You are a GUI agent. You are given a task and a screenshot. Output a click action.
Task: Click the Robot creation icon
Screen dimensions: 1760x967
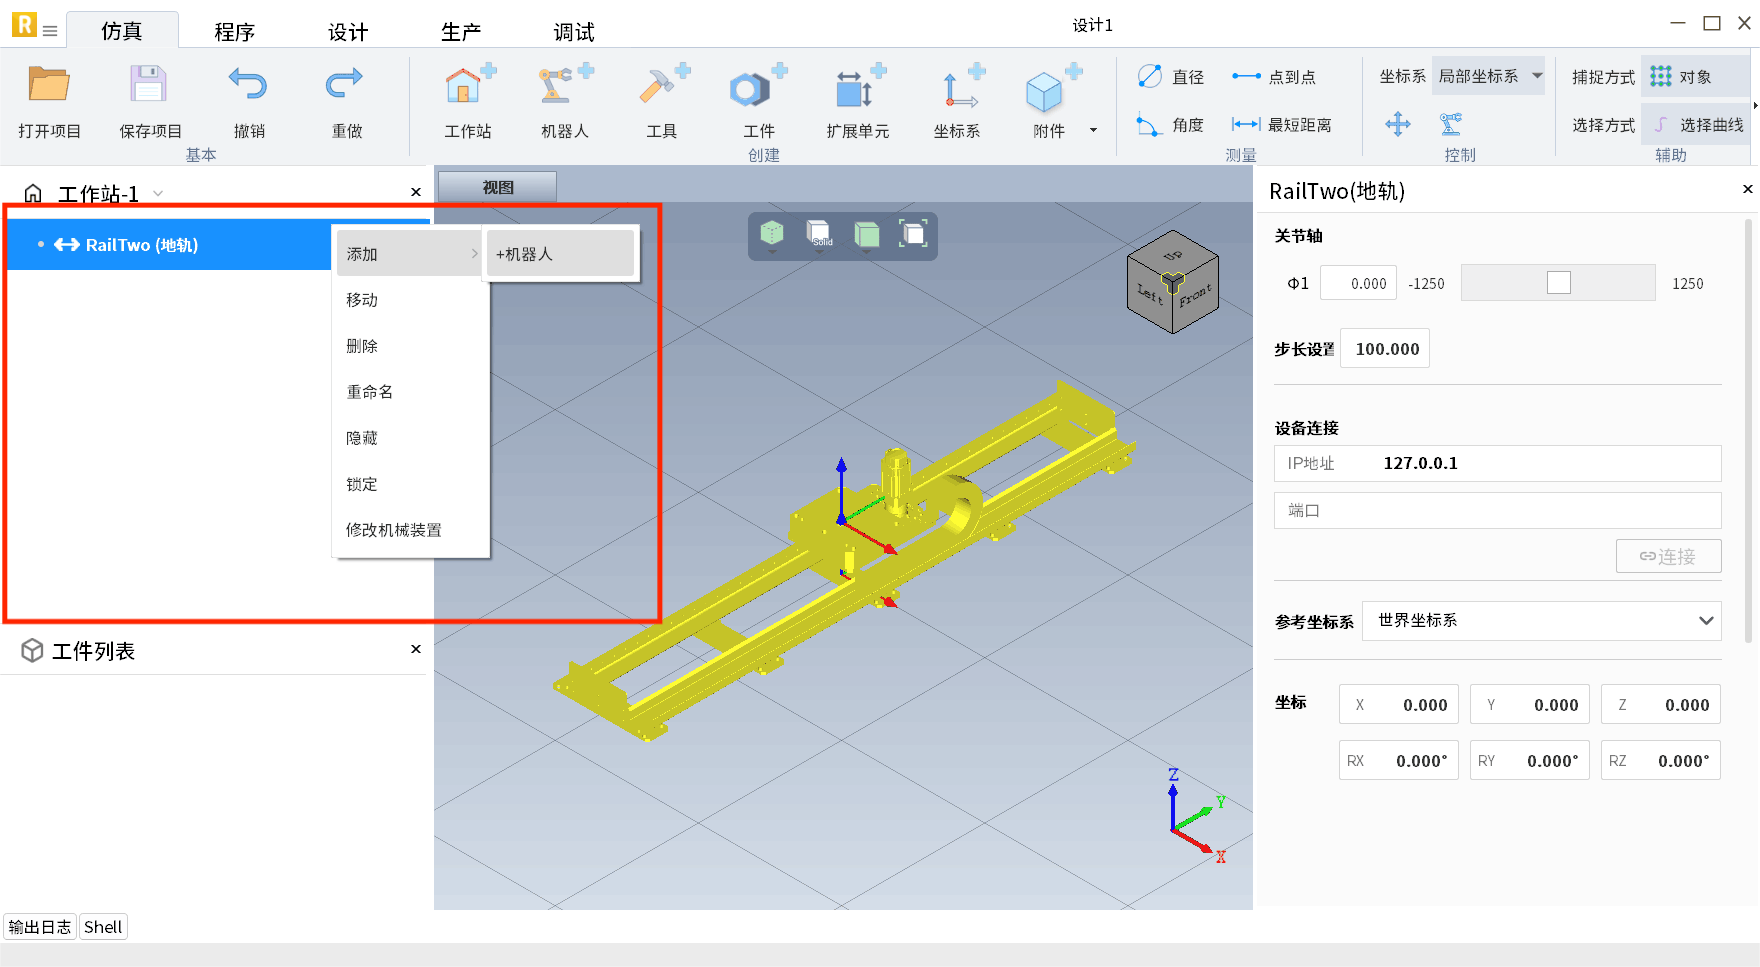[564, 88]
